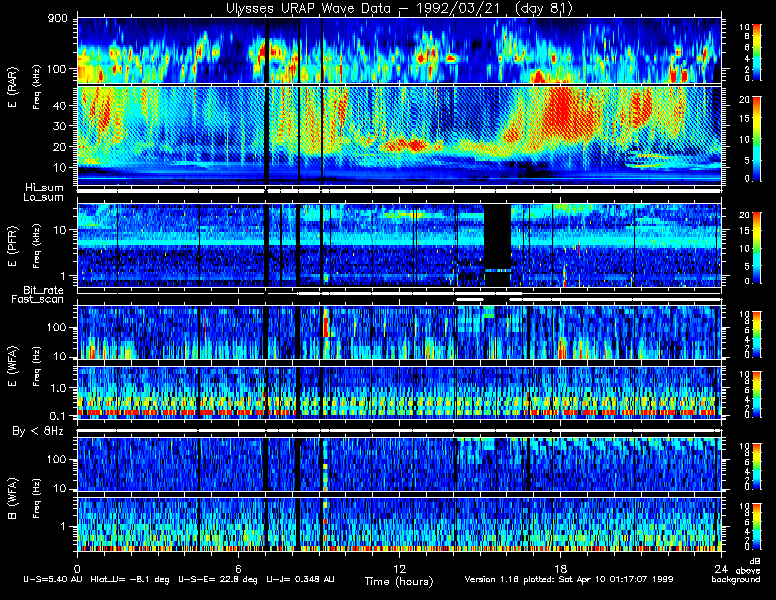Click the plot title 'Ulysses URAP Wave Data'
776x600 pixels.
[x=308, y=8]
